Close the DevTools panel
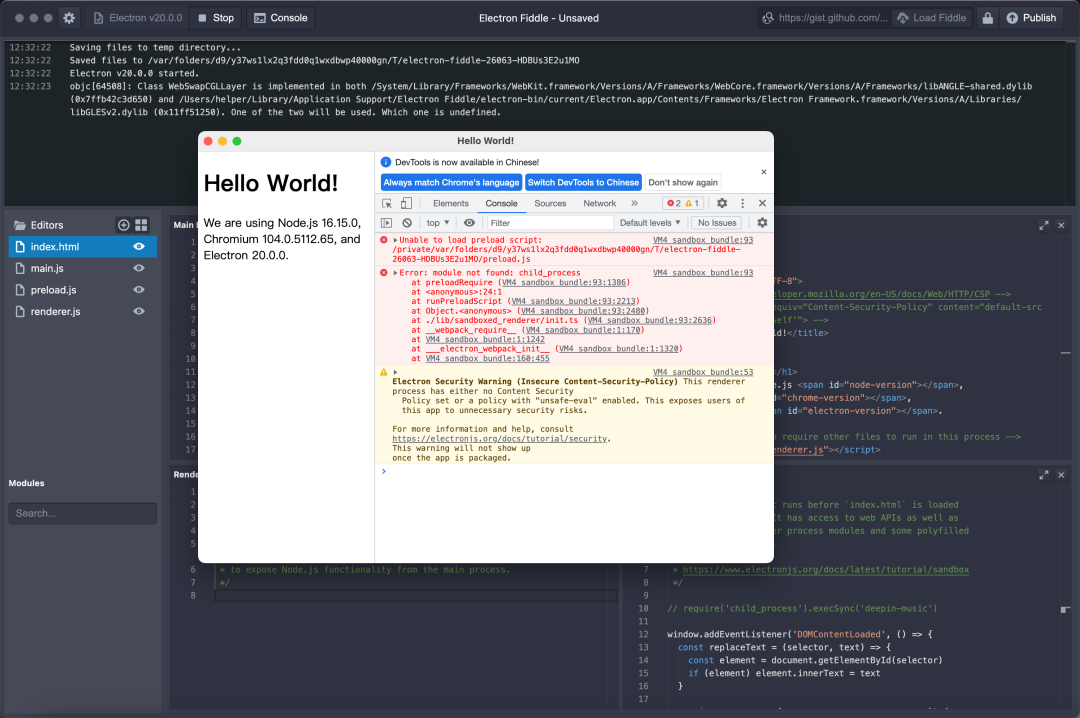Screen dimensions: 1080x718 point(762,203)
